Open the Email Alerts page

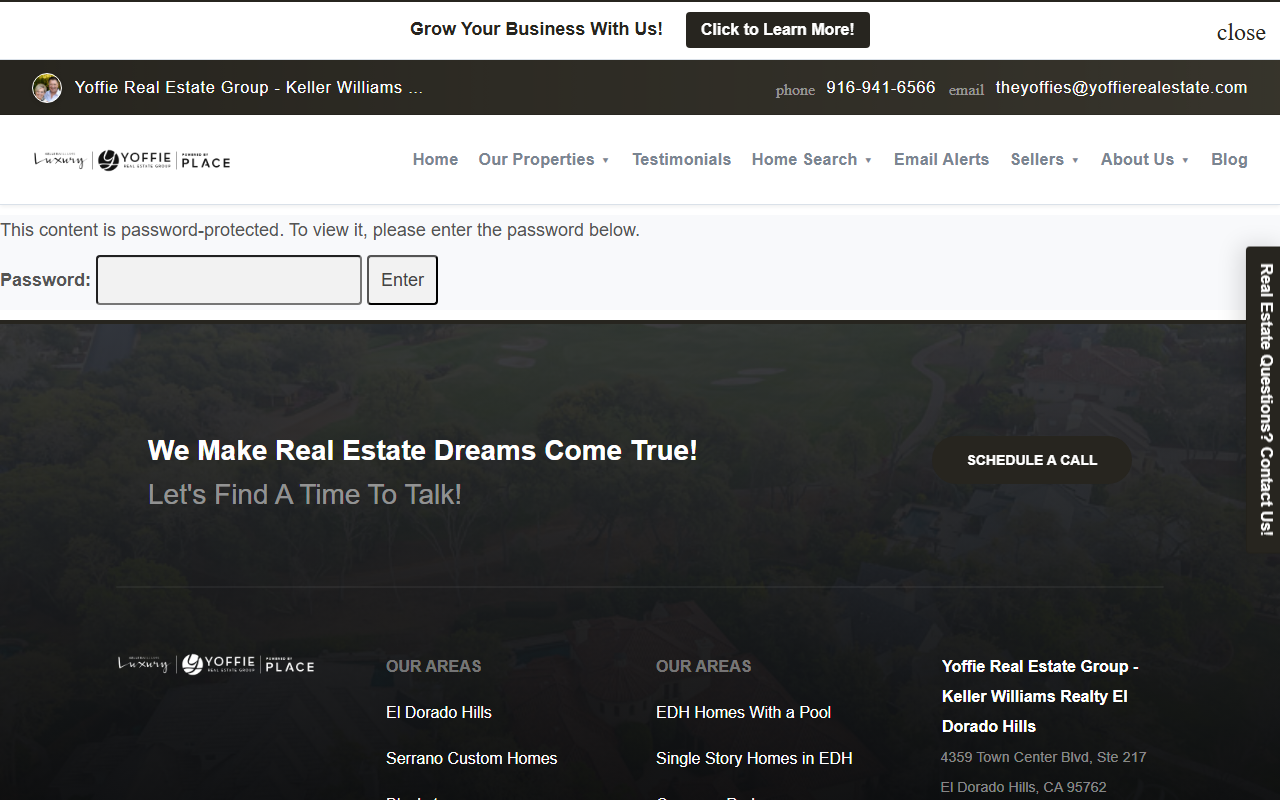(941, 160)
